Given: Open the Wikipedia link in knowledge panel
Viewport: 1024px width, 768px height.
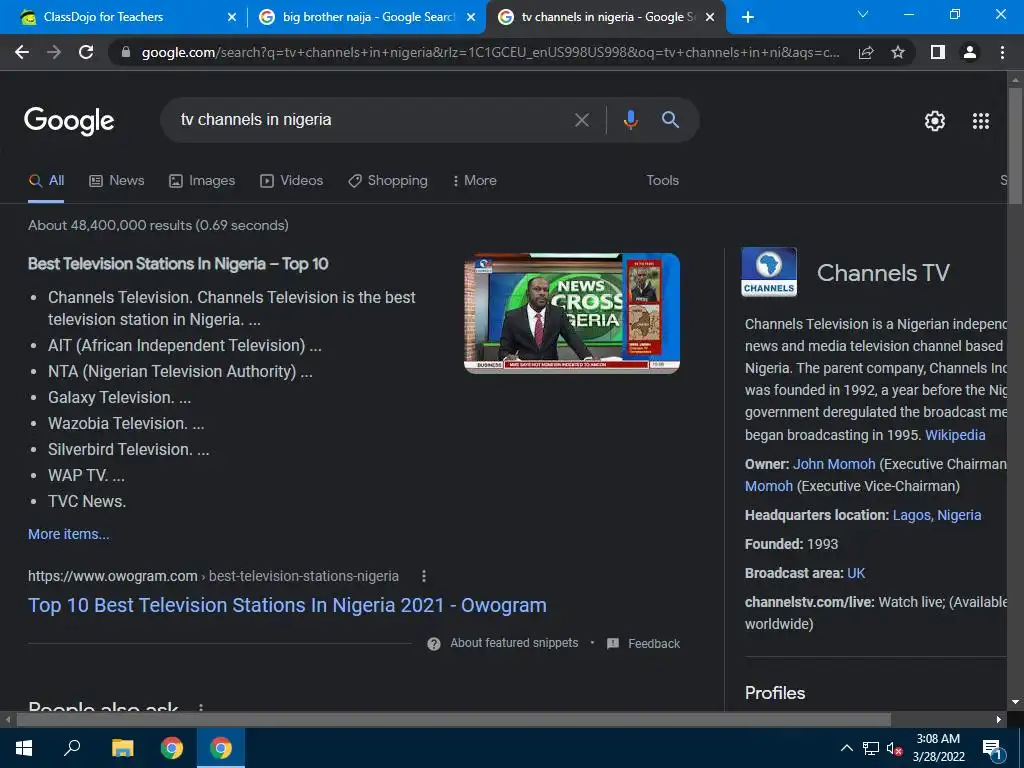Looking at the screenshot, I should pos(955,435).
